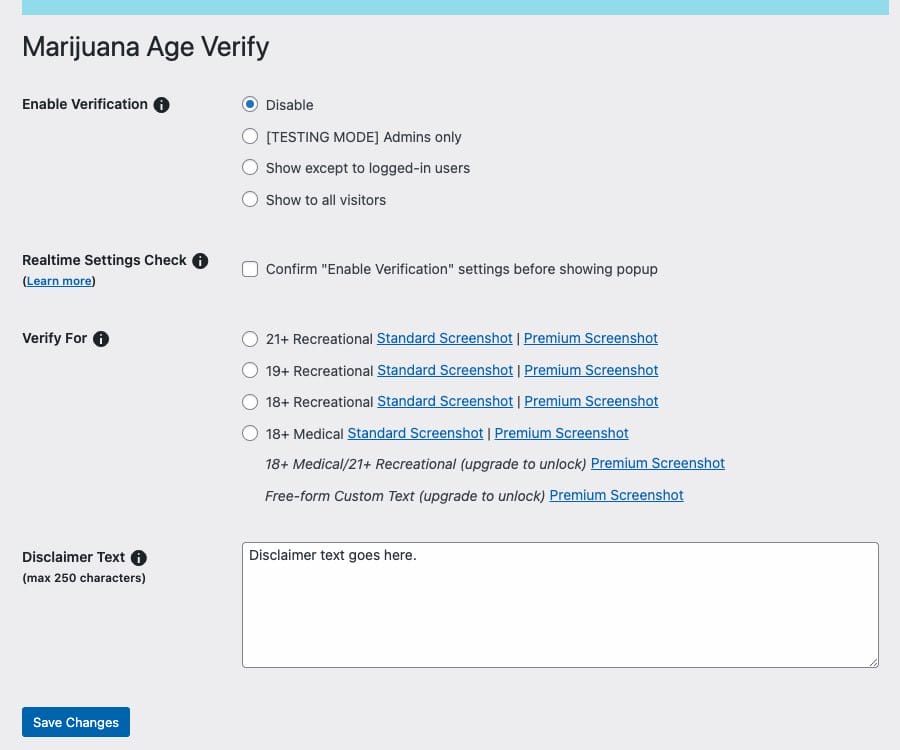Click info icon next to Realtime Settings Check
Viewport: 900px width, 750px height.
[200, 261]
